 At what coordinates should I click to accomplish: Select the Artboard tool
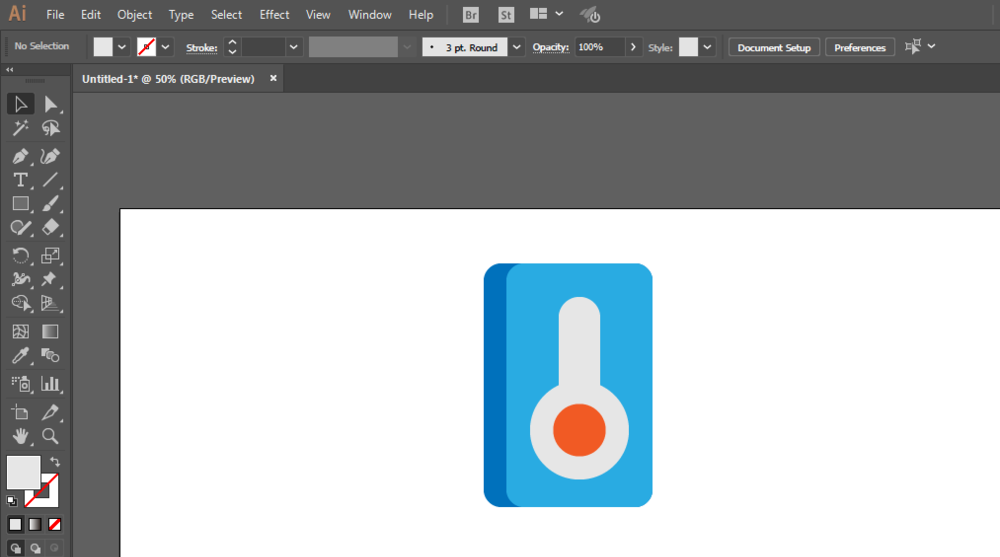(20, 412)
